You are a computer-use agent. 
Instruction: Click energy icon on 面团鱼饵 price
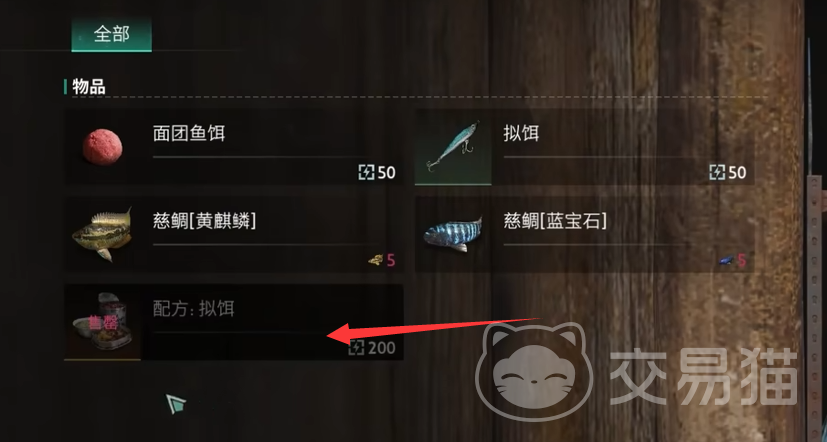366,172
